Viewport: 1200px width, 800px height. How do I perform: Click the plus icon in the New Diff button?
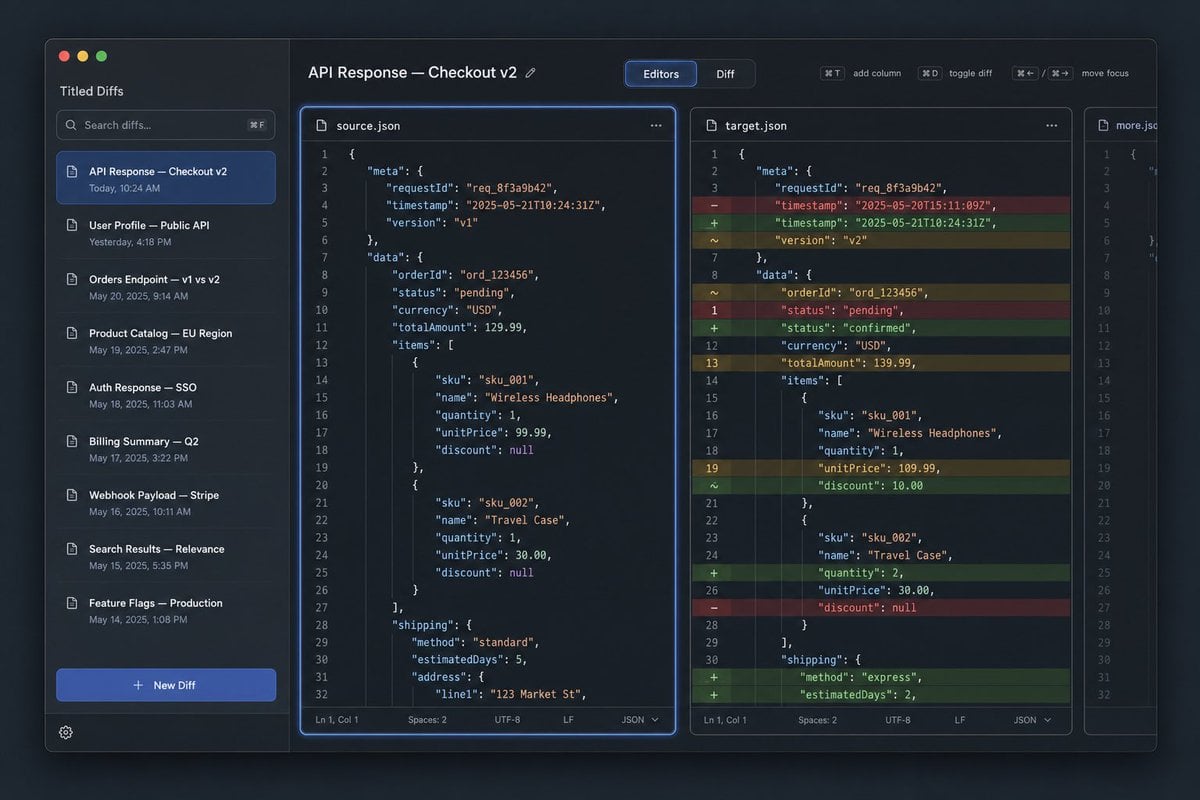coord(138,685)
